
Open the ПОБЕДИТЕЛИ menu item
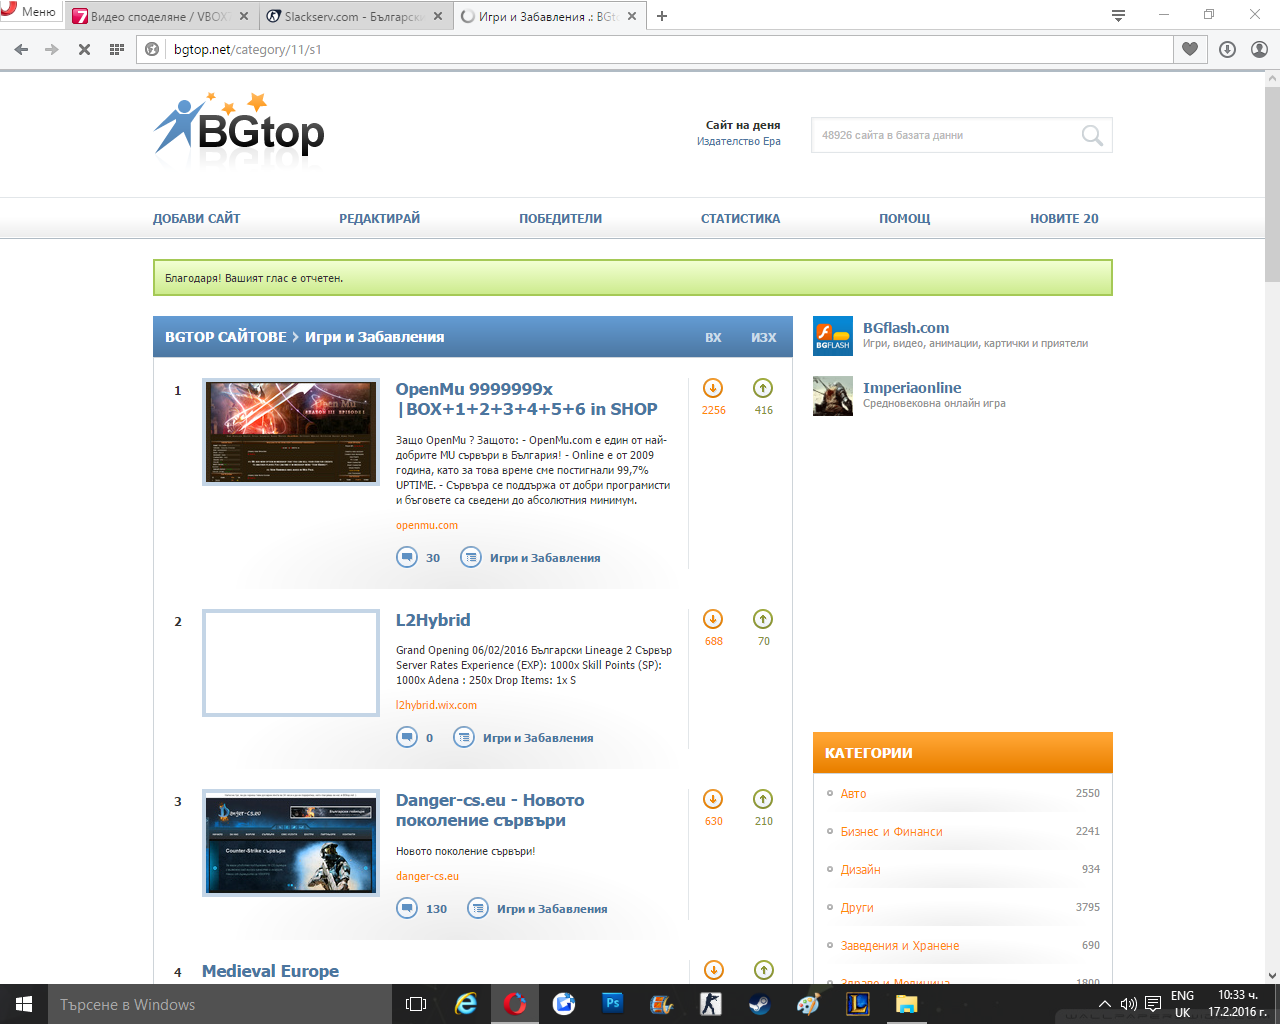tap(560, 218)
